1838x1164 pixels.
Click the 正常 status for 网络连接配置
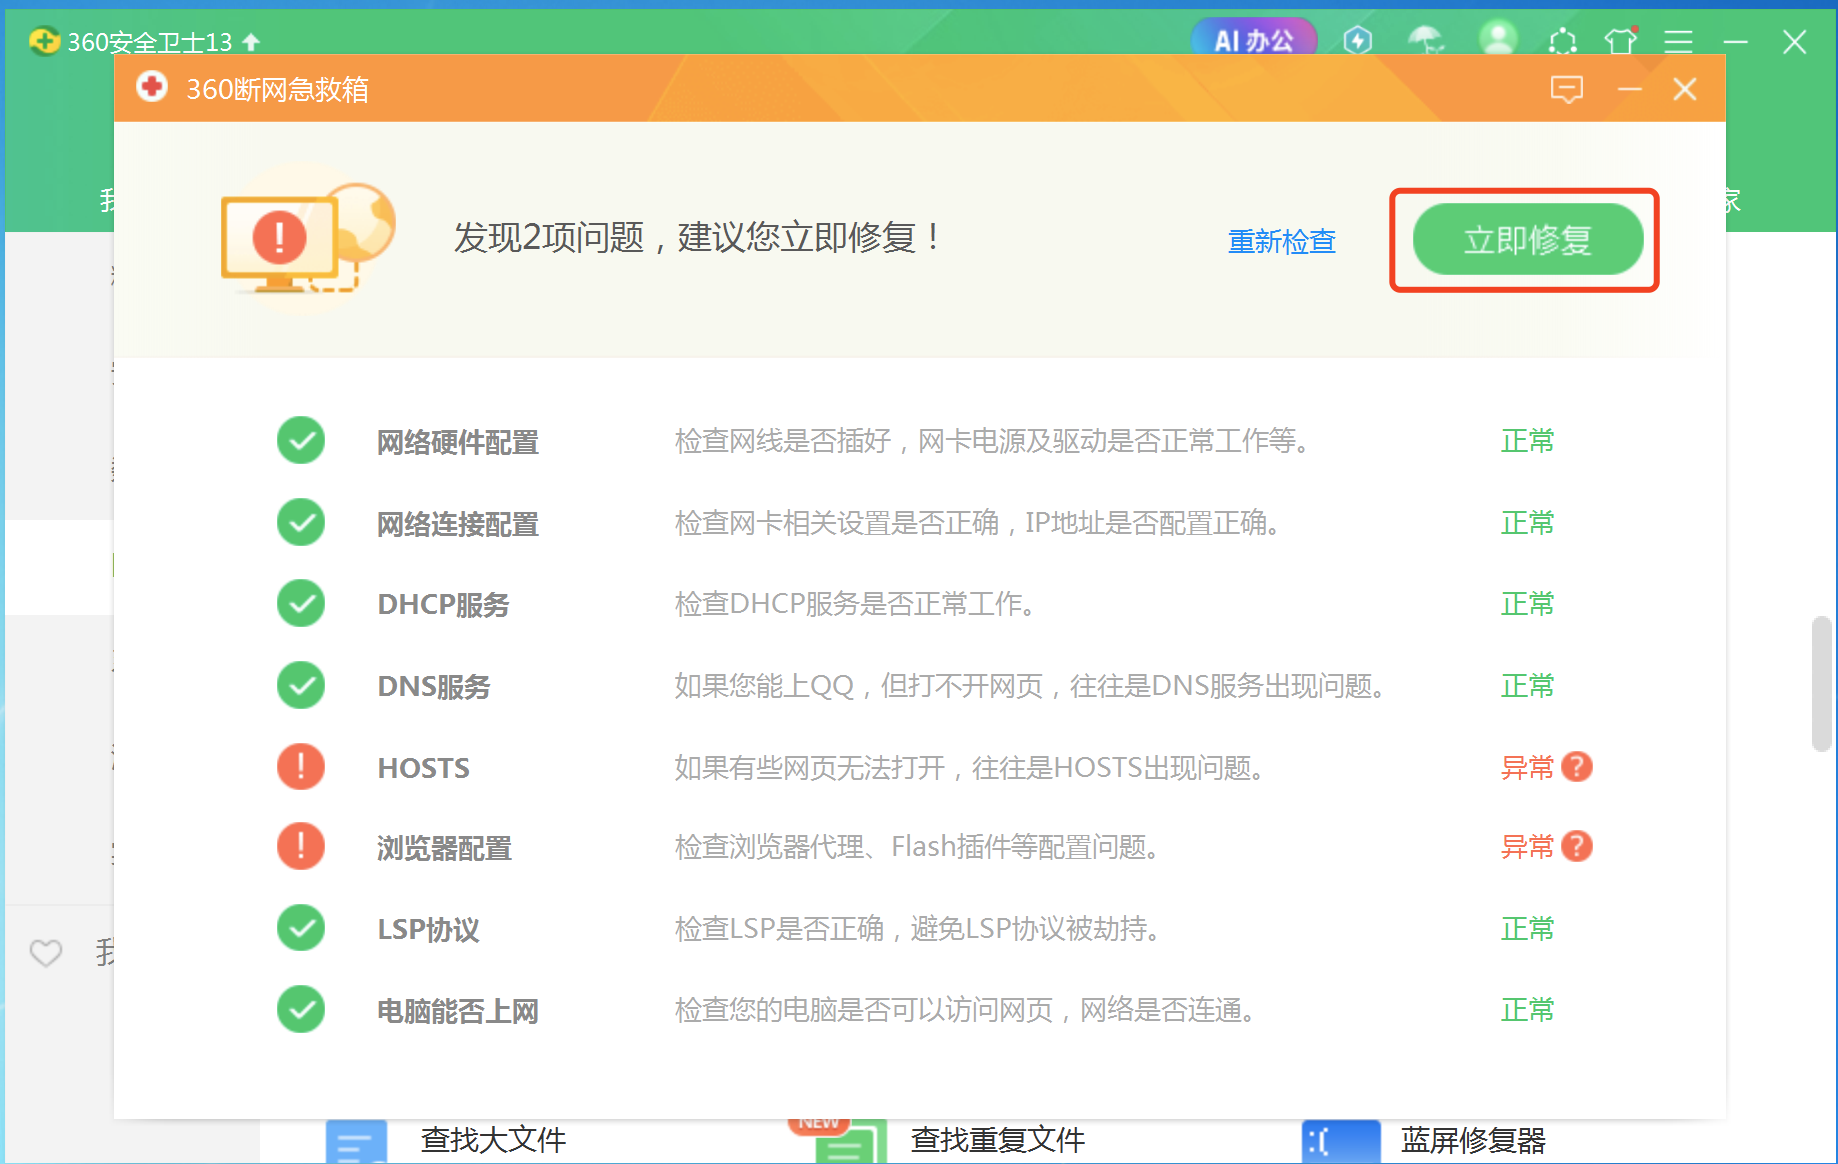tap(1527, 523)
